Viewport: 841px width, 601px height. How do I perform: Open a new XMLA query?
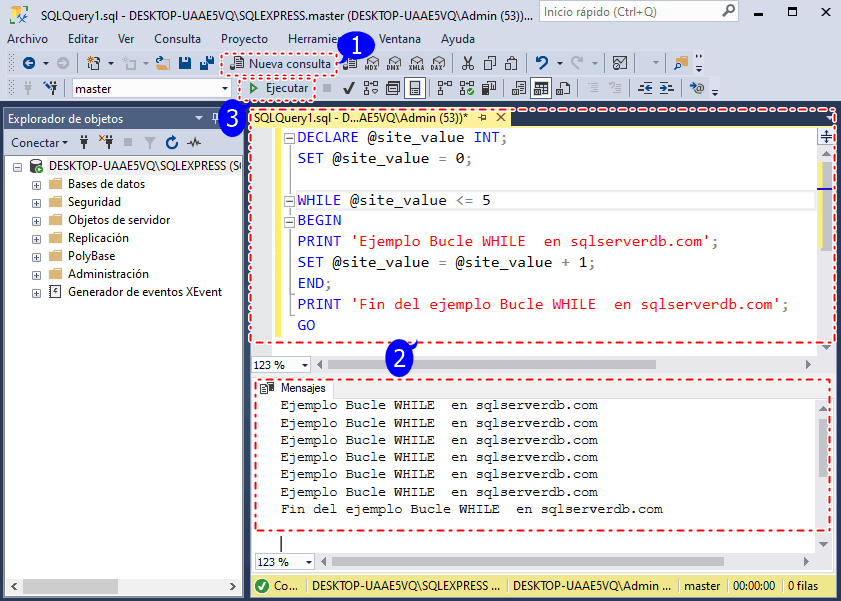(x=416, y=63)
